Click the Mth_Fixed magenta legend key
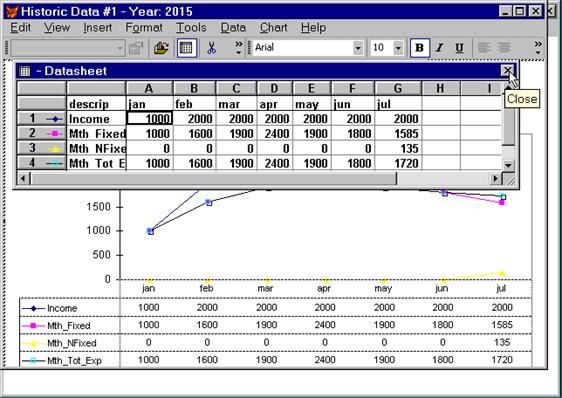The width and height of the screenshot is (562, 398). pyautogui.click(x=33, y=326)
